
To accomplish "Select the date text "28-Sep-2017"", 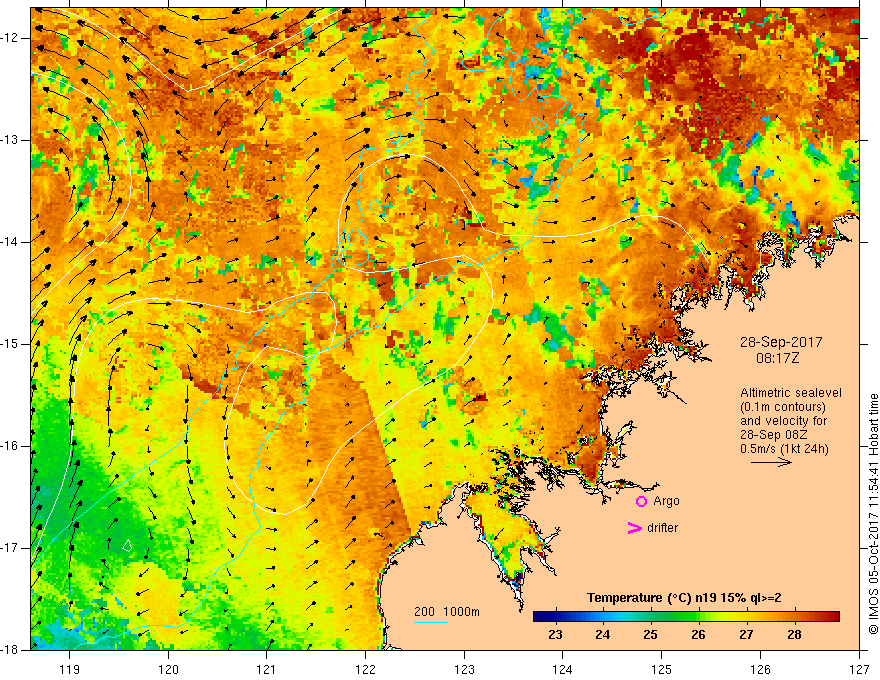I will pyautogui.click(x=781, y=342).
